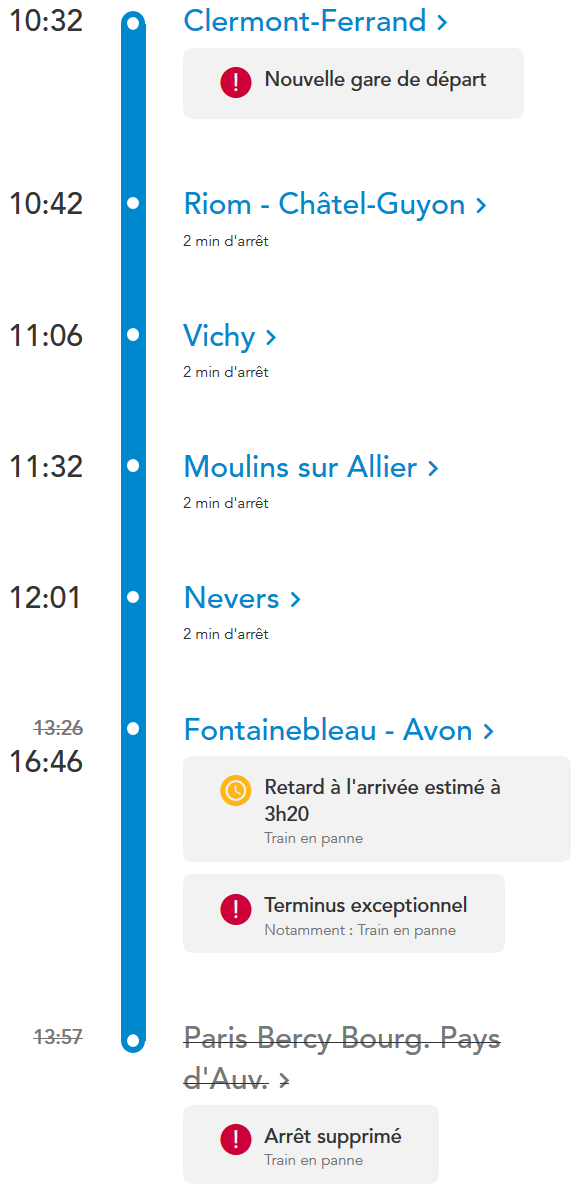Open the Vichy station link
The image size is (579, 1191).
pos(220,337)
